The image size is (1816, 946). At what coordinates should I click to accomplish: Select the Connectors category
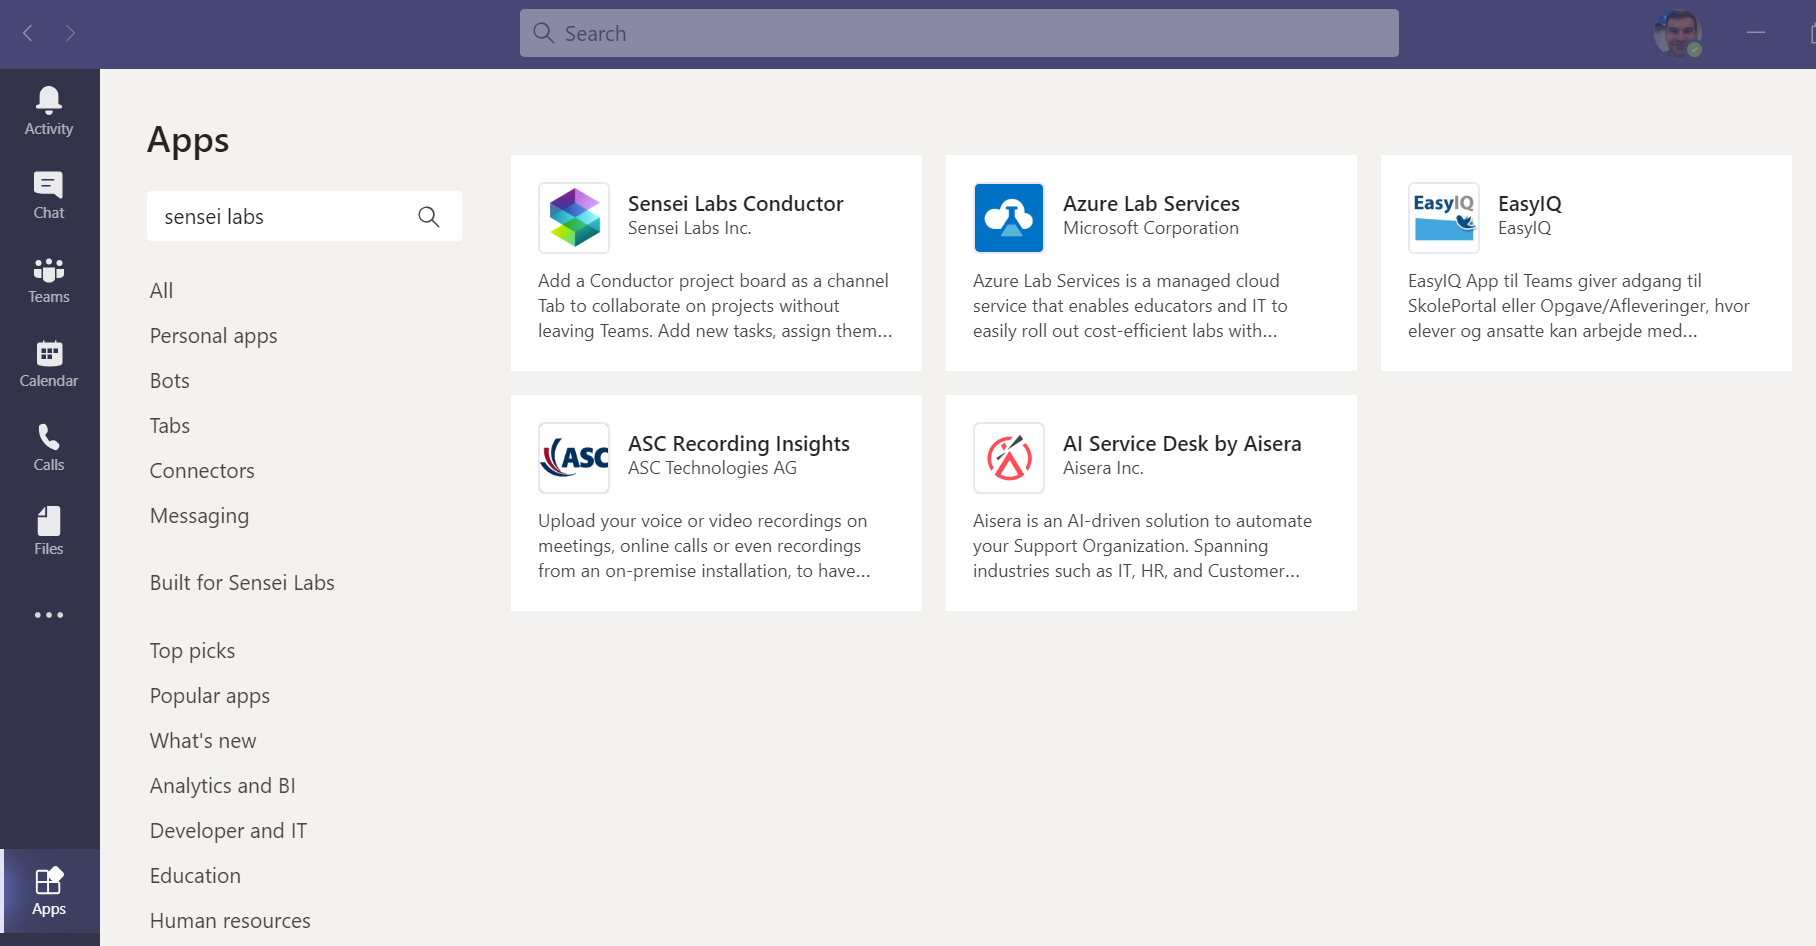[202, 471]
